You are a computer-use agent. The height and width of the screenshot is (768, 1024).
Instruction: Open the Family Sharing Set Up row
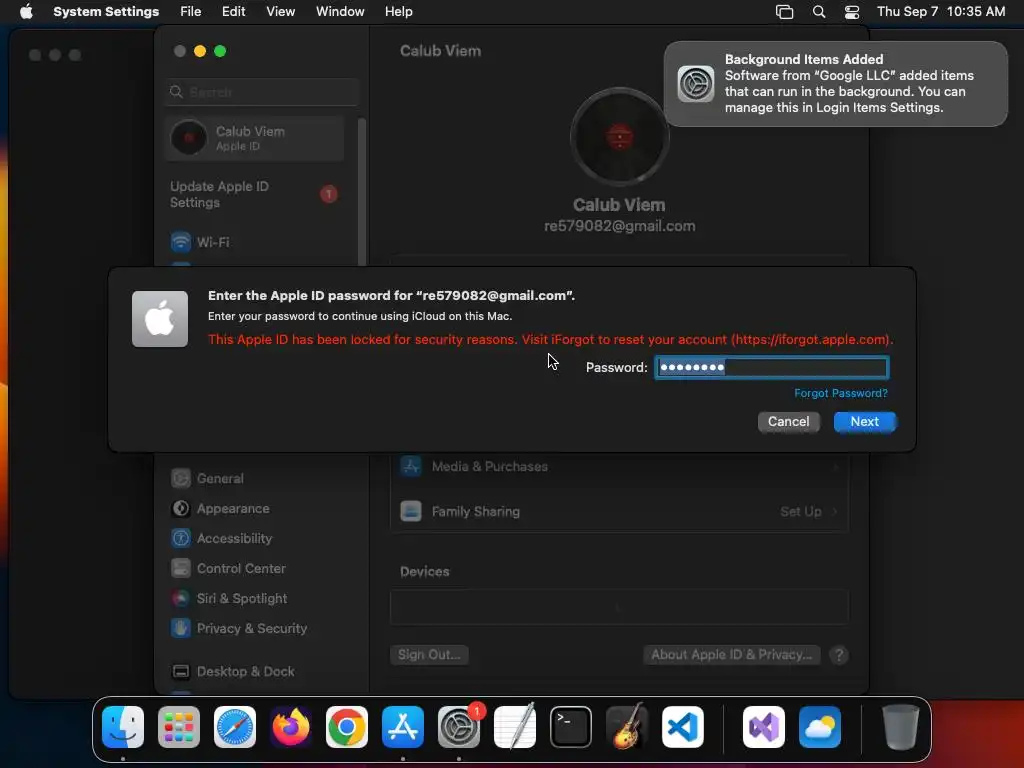point(620,511)
